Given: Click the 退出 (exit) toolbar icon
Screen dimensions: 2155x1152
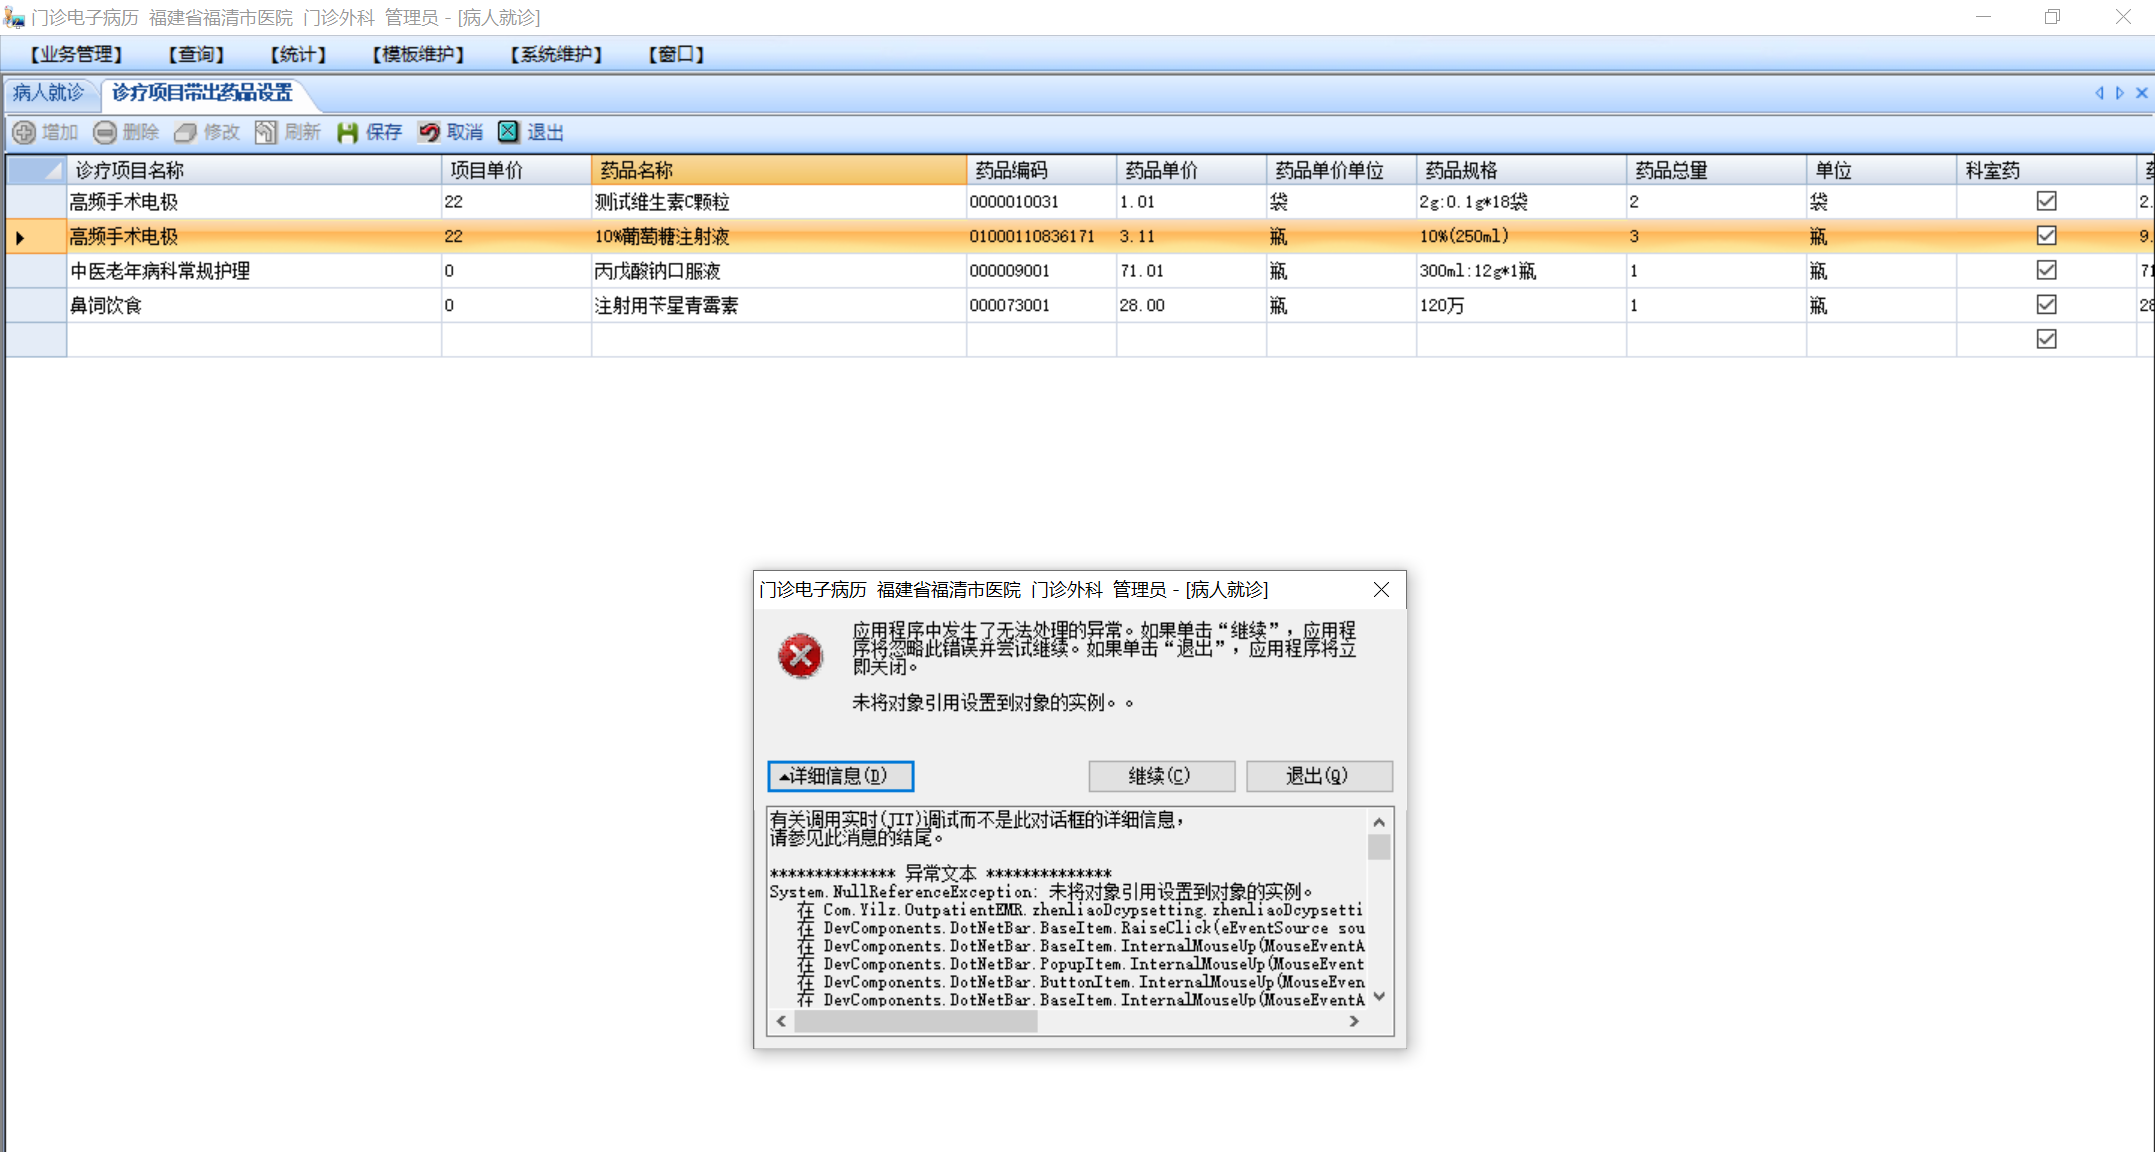Looking at the screenshot, I should (509, 132).
